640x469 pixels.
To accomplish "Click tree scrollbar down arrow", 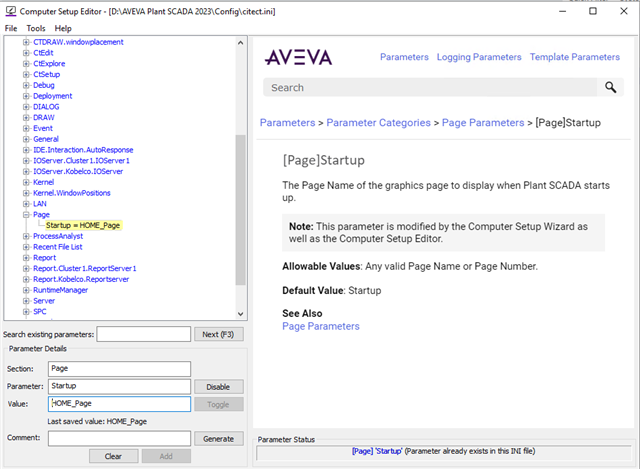I will 240,314.
